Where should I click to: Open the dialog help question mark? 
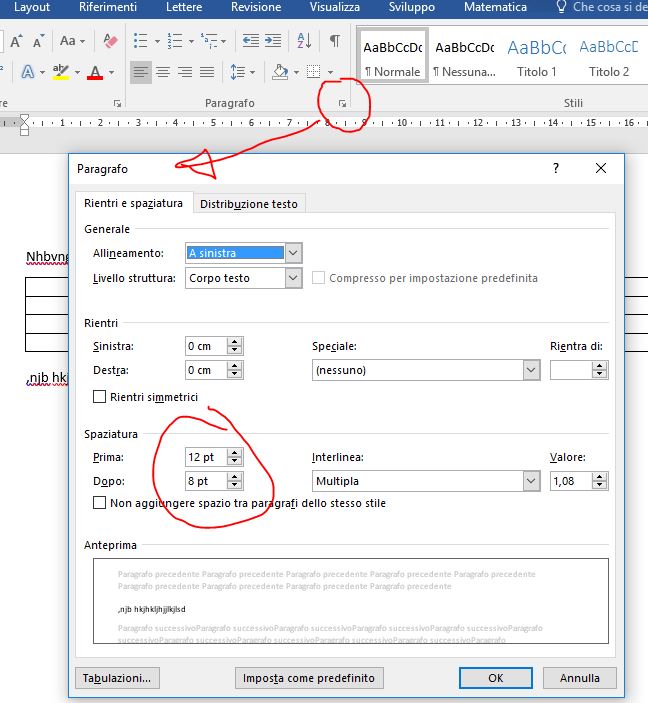pos(556,169)
